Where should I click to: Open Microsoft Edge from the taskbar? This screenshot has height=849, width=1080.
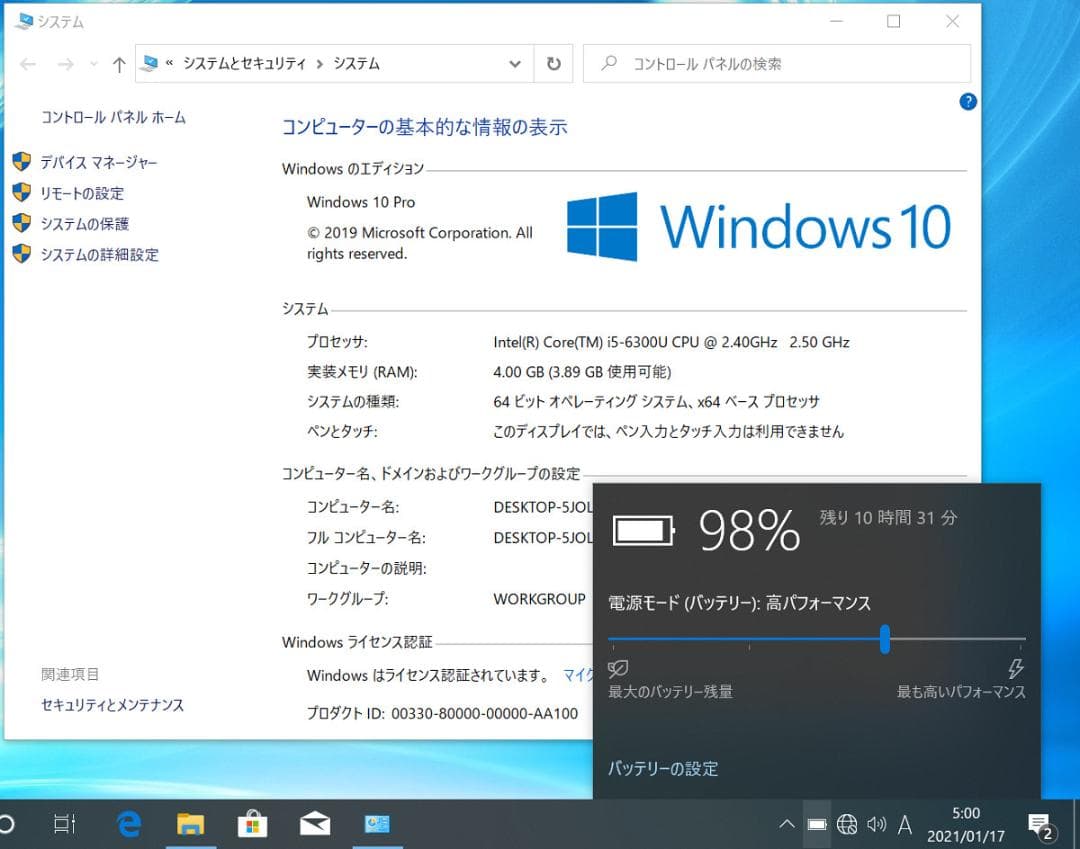(x=128, y=824)
